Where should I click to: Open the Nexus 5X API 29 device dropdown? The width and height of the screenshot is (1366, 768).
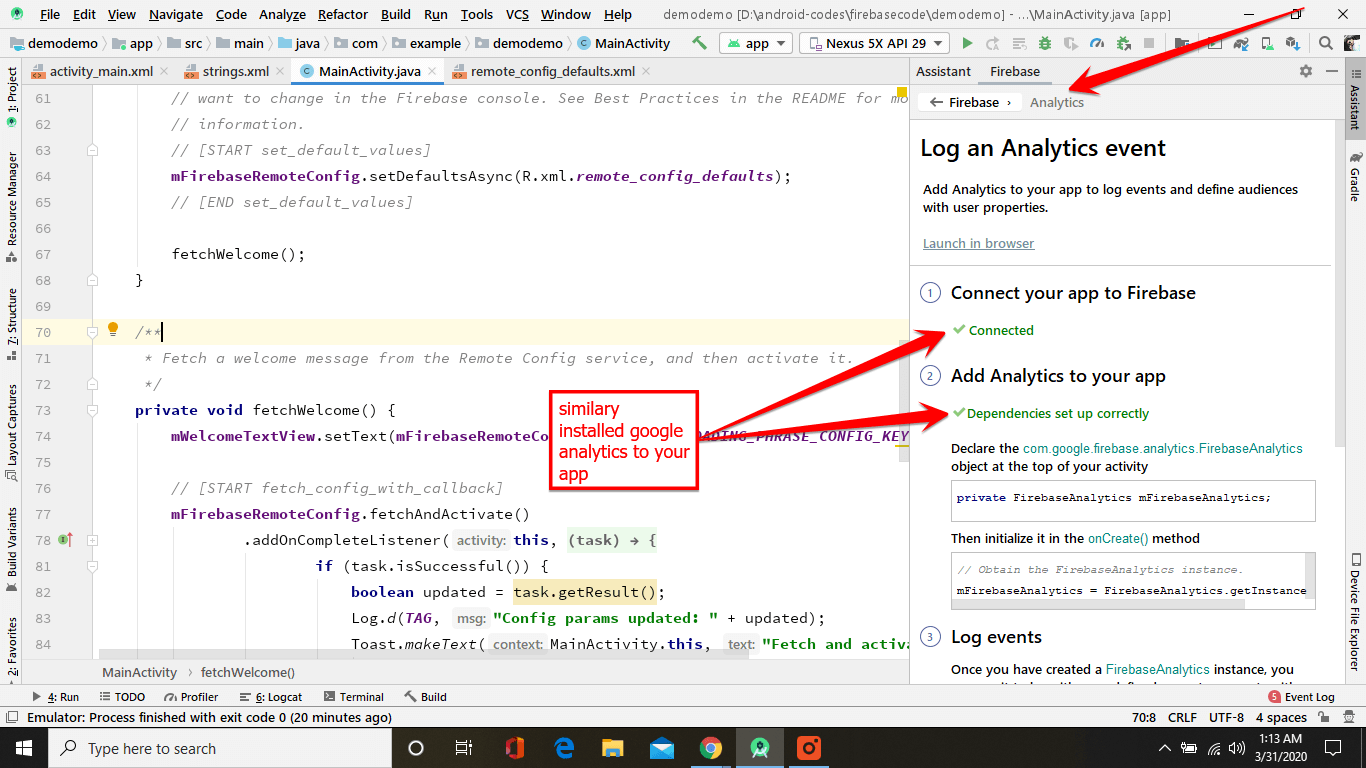pos(875,43)
